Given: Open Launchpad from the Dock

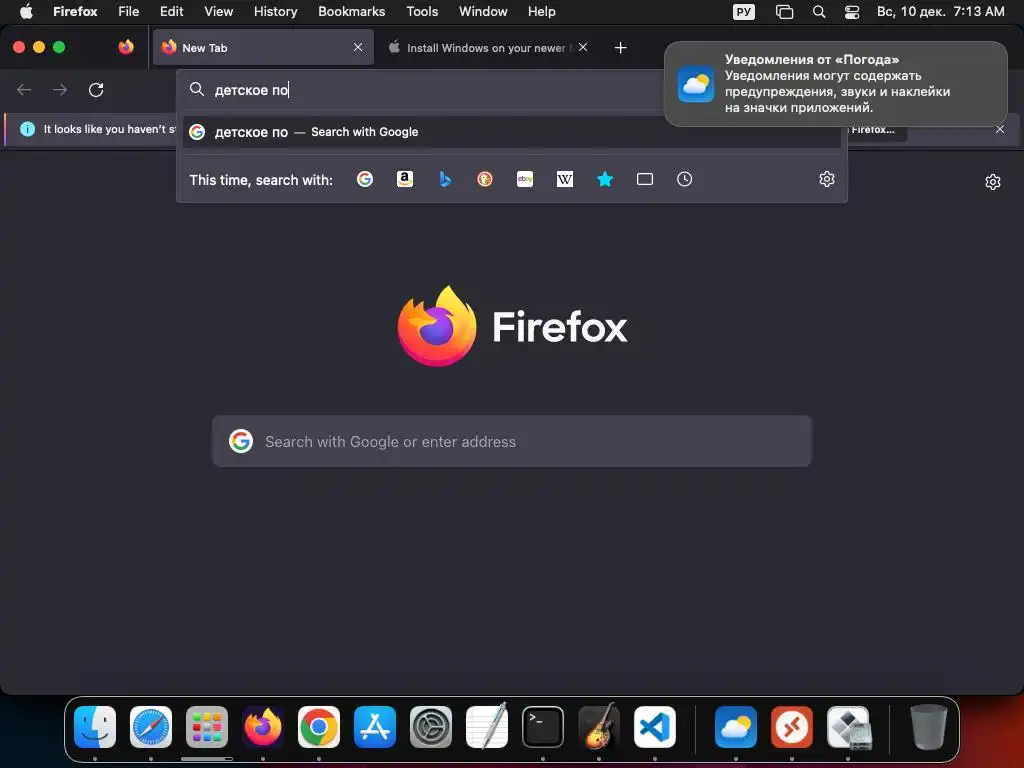Looking at the screenshot, I should click(x=207, y=727).
